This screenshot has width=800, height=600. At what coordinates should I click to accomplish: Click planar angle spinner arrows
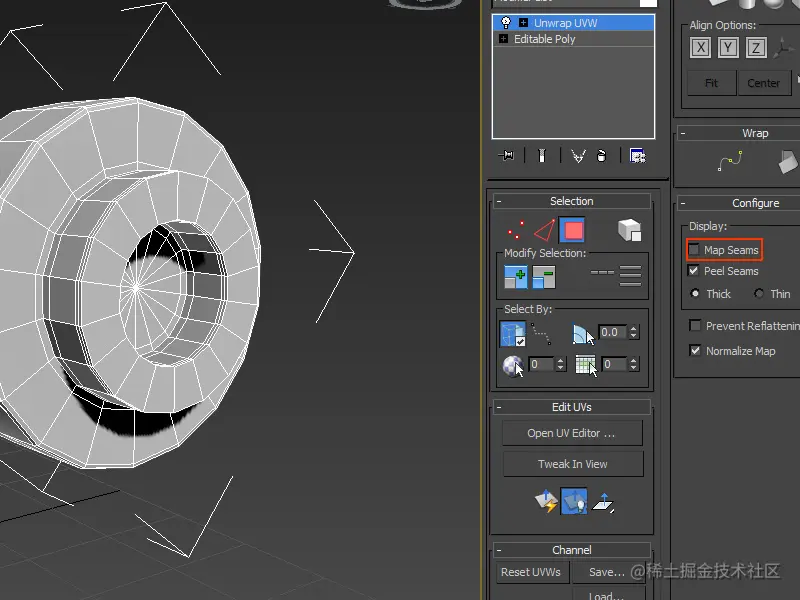pyautogui.click(x=633, y=332)
